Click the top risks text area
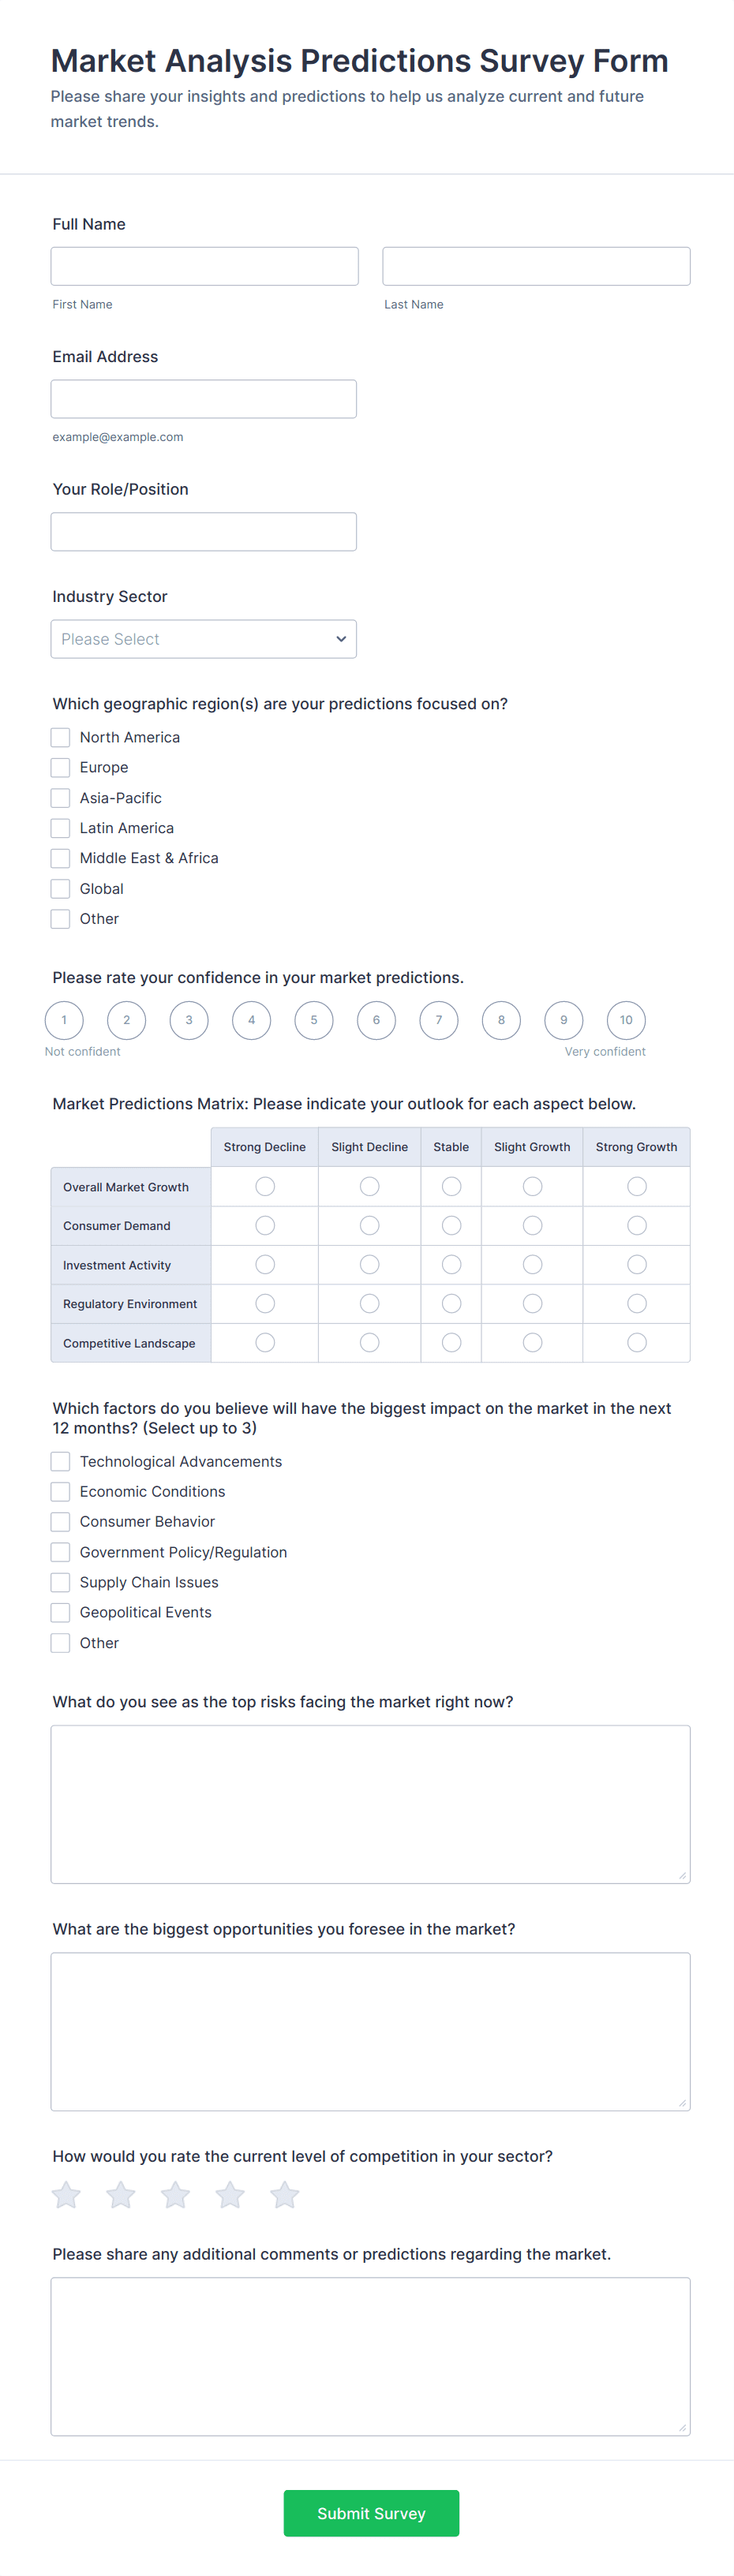 (371, 1804)
